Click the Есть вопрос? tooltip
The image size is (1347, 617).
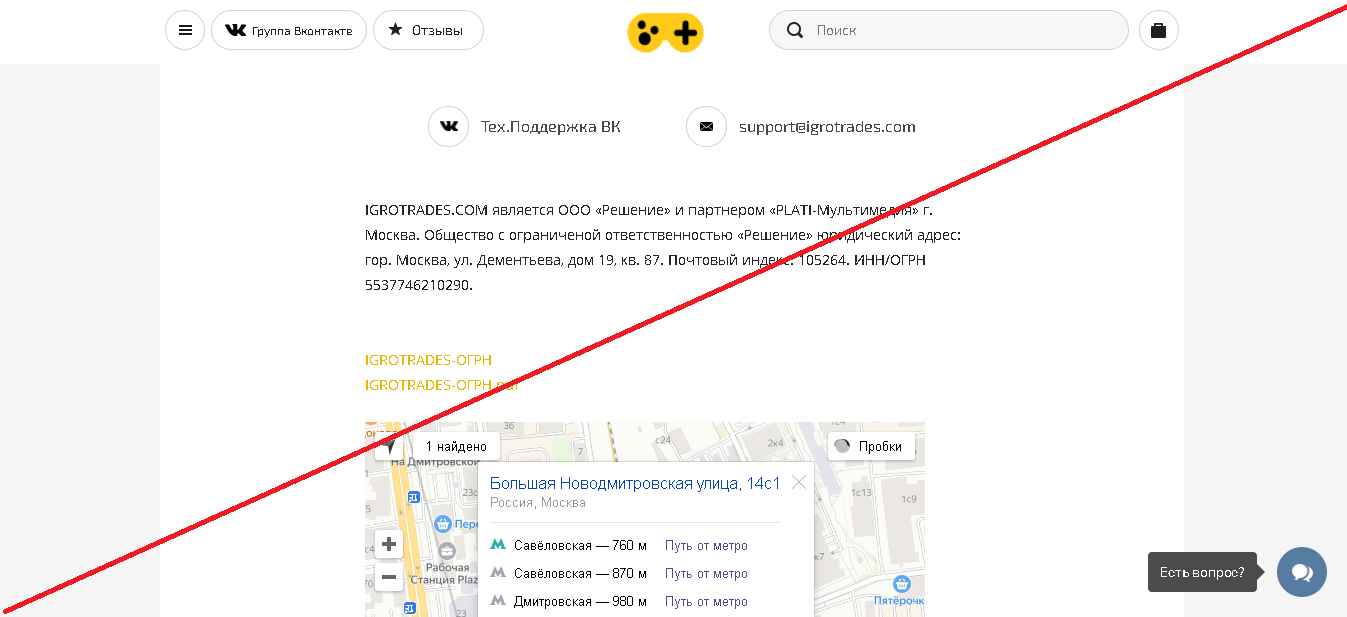1202,572
